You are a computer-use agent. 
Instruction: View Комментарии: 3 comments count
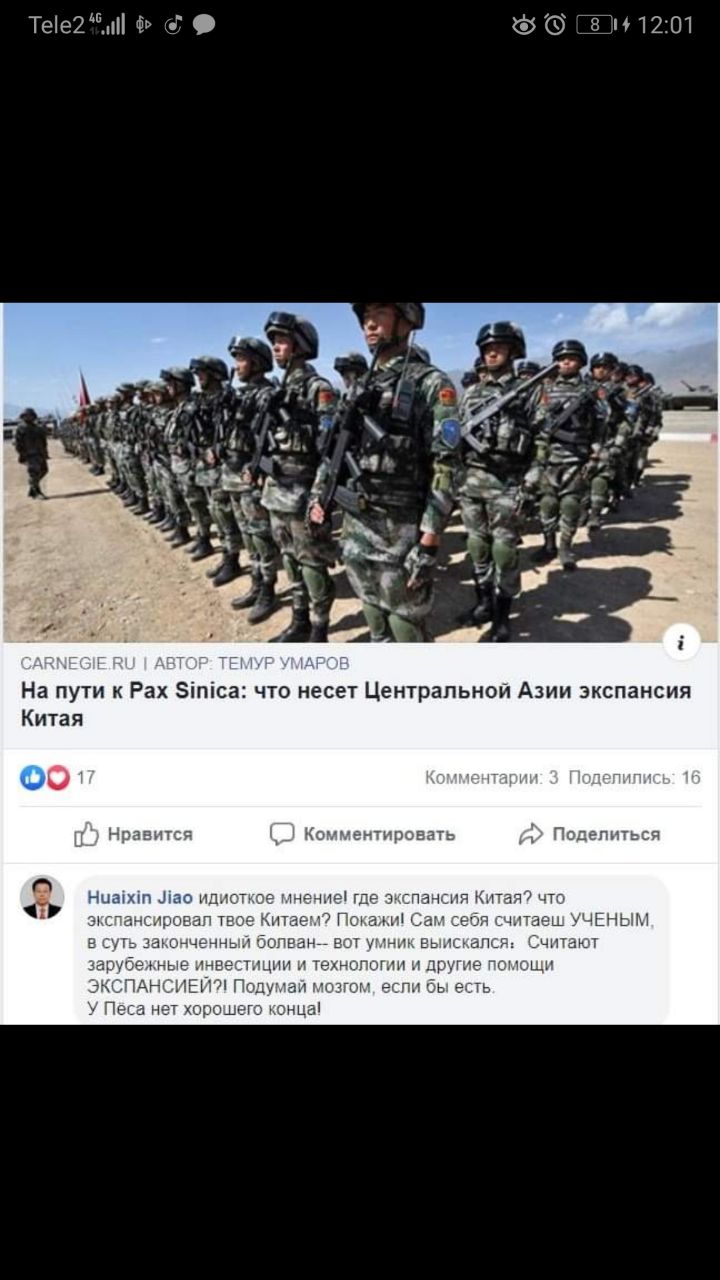491,777
